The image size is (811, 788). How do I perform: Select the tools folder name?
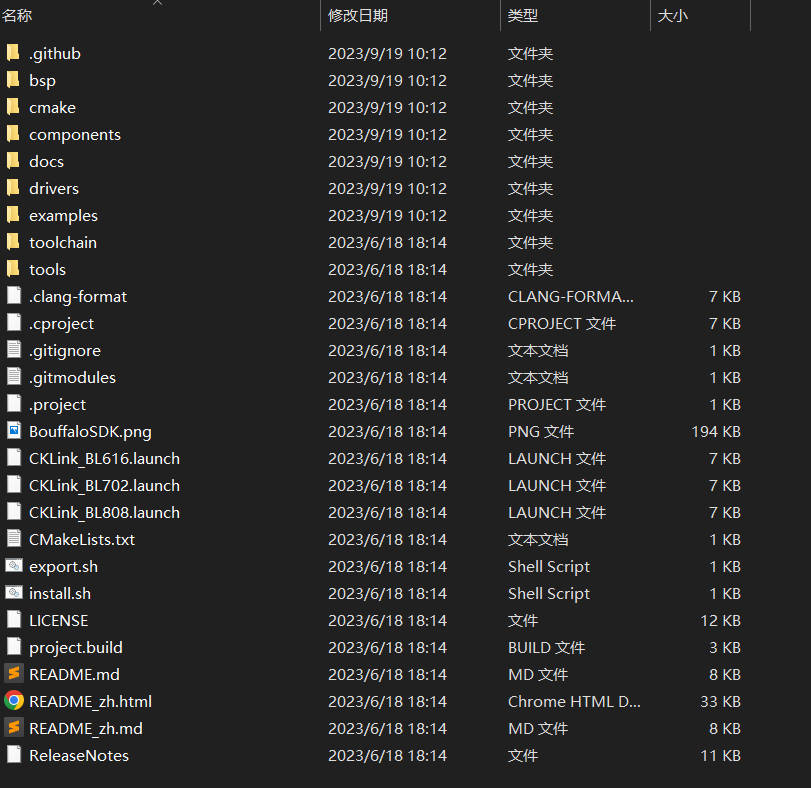[48, 269]
